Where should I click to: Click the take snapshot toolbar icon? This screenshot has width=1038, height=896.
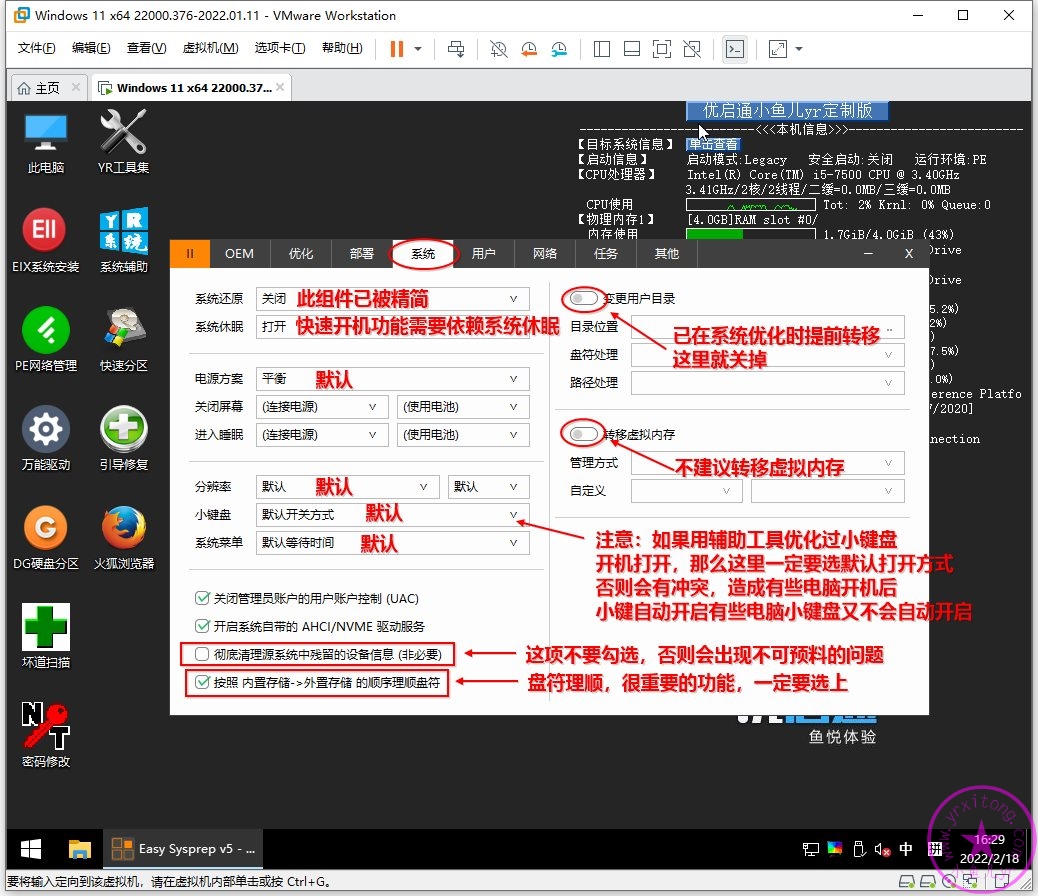(x=498, y=49)
